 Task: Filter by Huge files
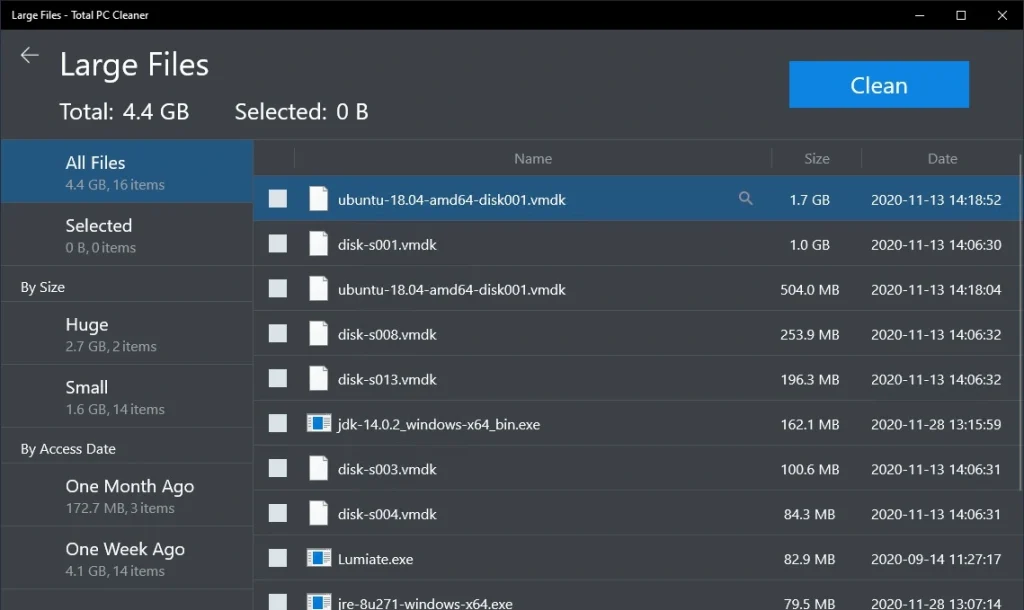point(127,334)
